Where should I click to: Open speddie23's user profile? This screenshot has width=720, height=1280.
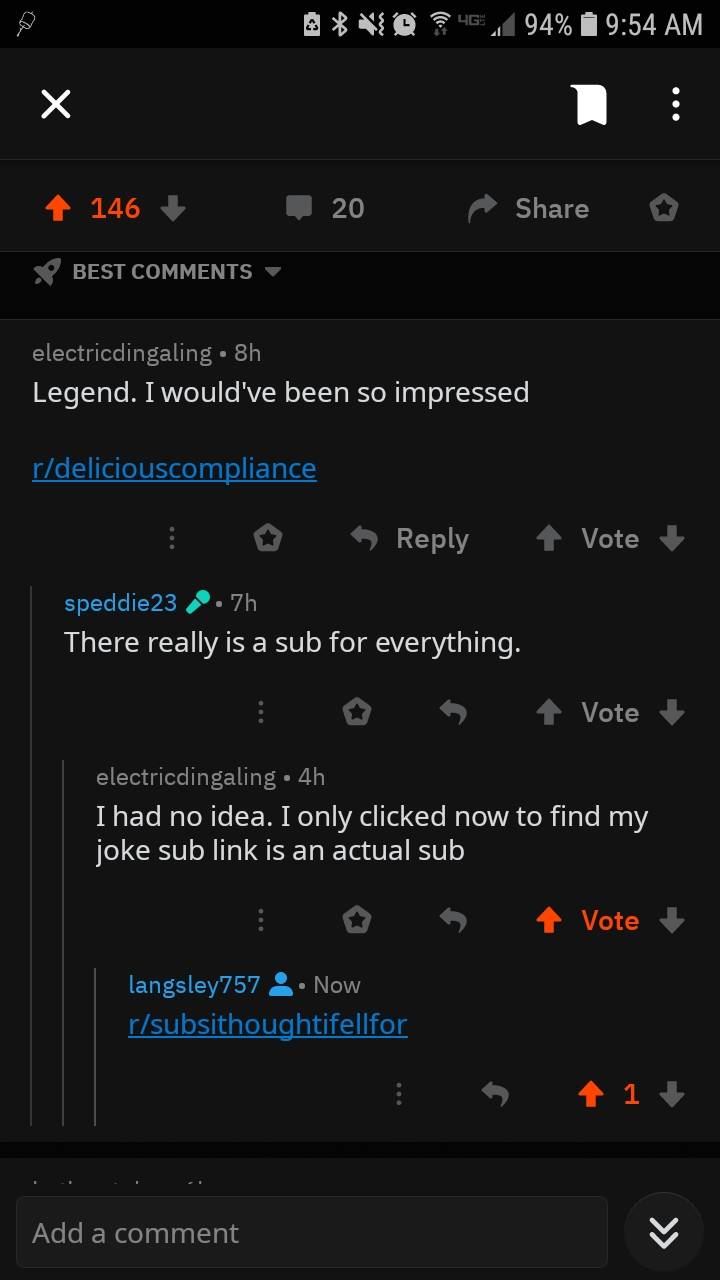pyautogui.click(x=120, y=602)
